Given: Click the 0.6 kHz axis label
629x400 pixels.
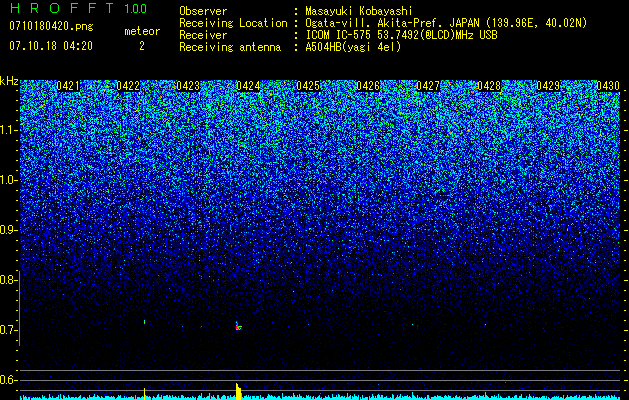Looking at the screenshot, I should (x=8, y=380).
